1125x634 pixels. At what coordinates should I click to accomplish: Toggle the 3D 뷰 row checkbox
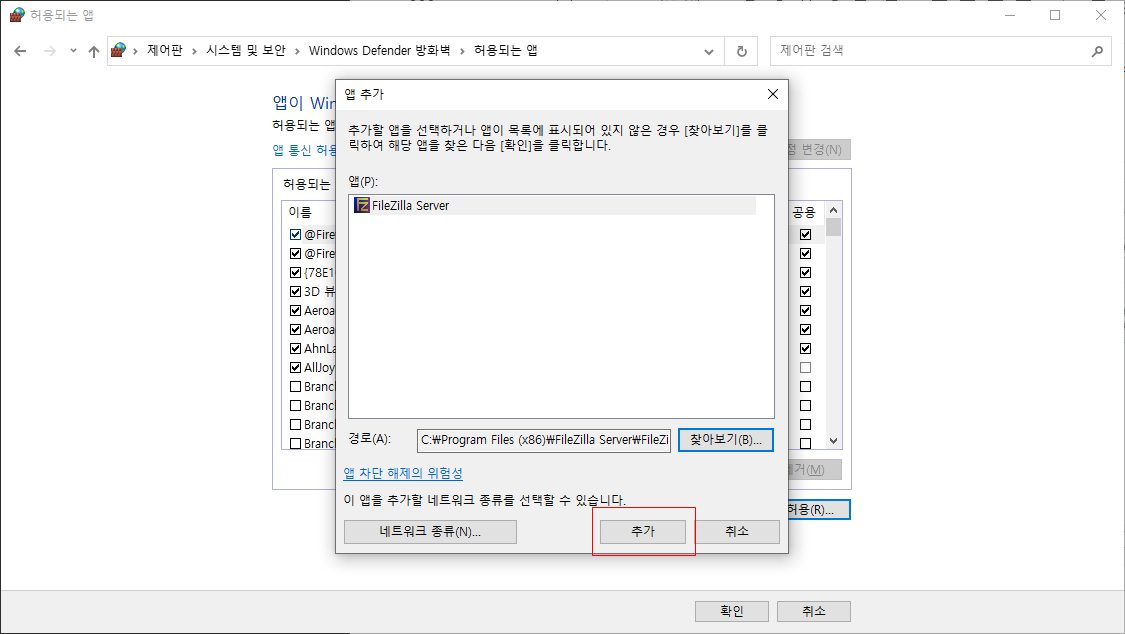point(296,291)
